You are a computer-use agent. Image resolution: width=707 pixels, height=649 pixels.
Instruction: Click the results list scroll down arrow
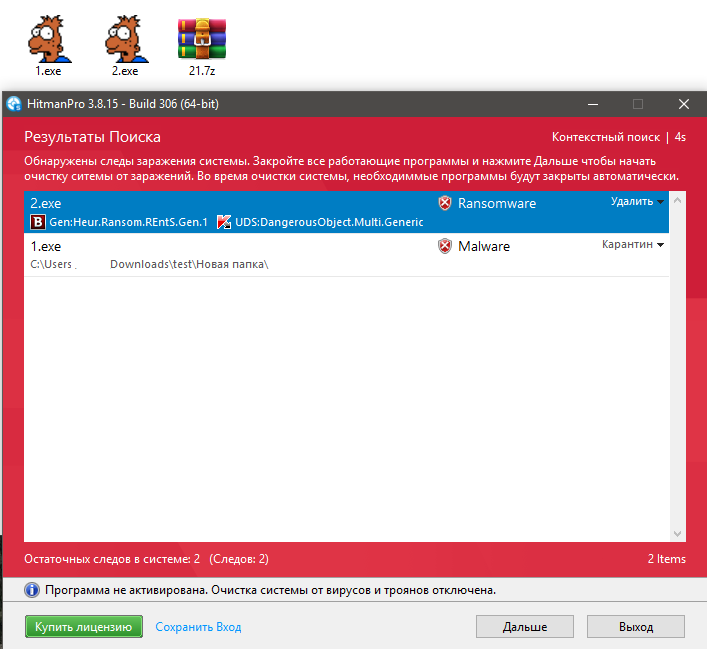point(677,534)
